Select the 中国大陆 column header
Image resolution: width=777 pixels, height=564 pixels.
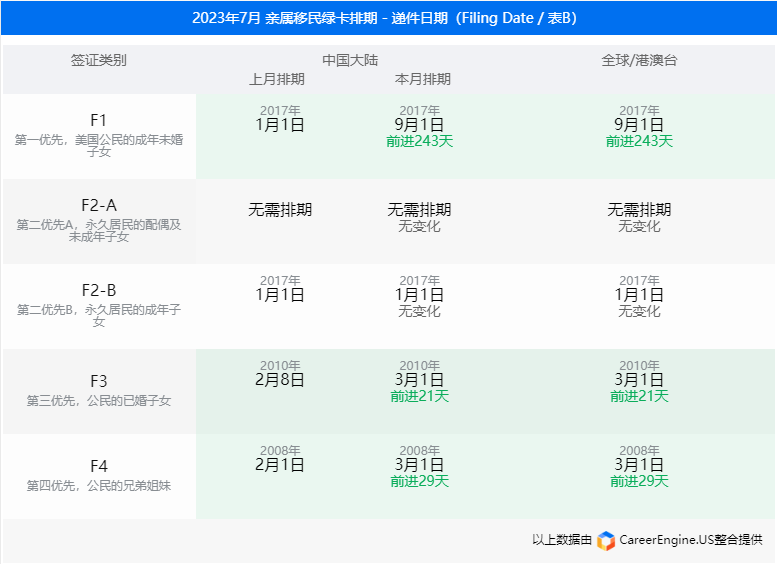[350, 60]
